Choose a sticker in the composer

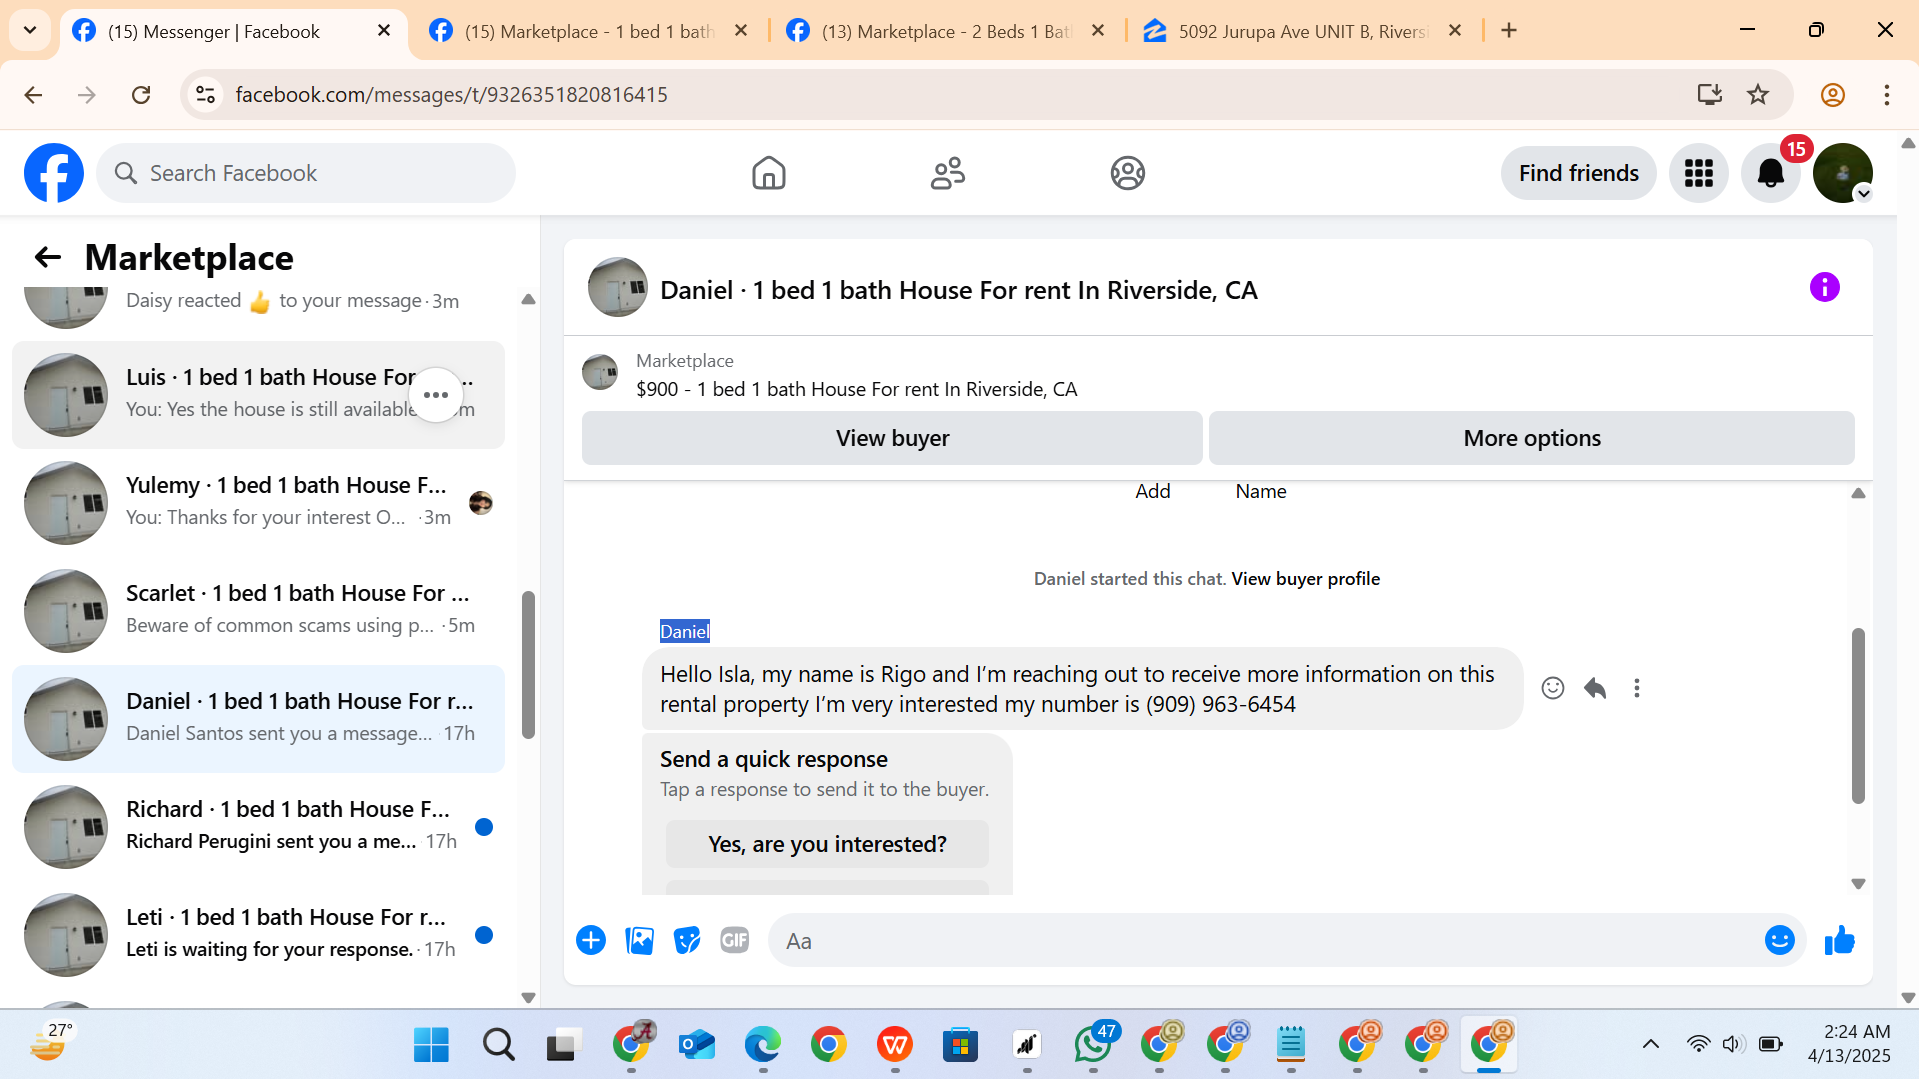tap(687, 940)
